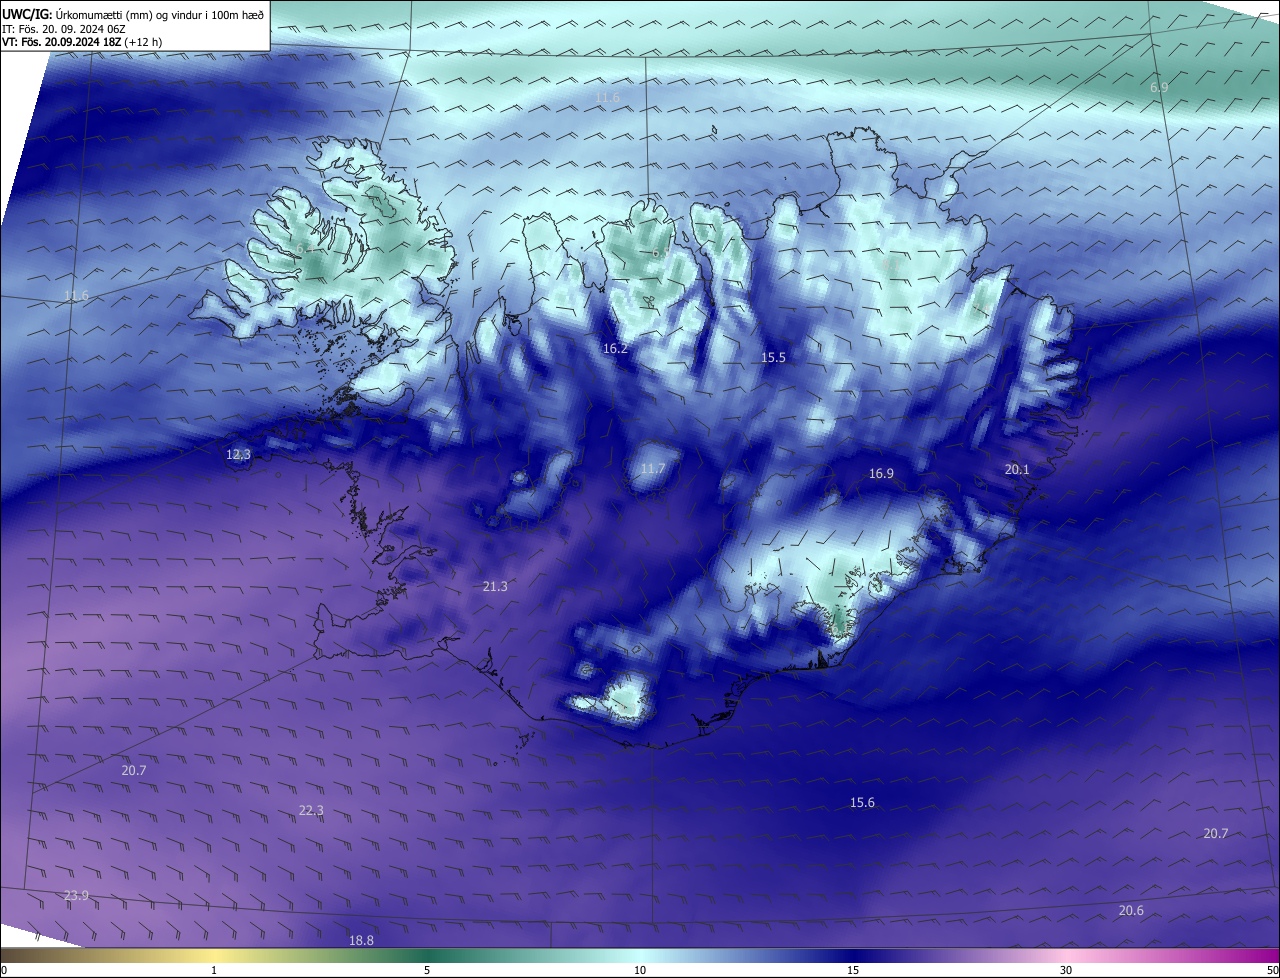
Task: Click the 20.6 value label on the map
Action: click(x=1131, y=910)
